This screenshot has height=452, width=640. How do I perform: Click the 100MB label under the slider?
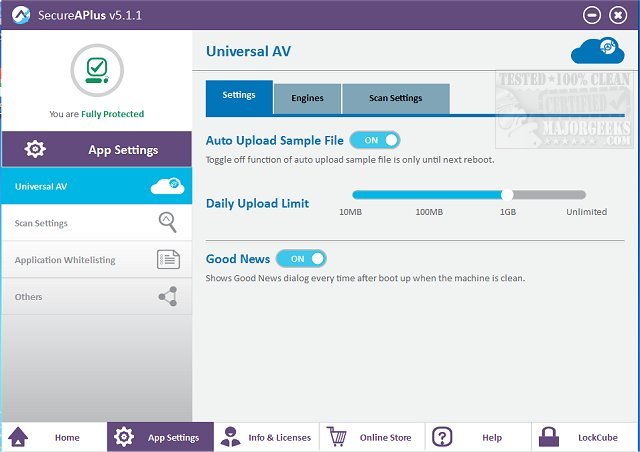429,212
